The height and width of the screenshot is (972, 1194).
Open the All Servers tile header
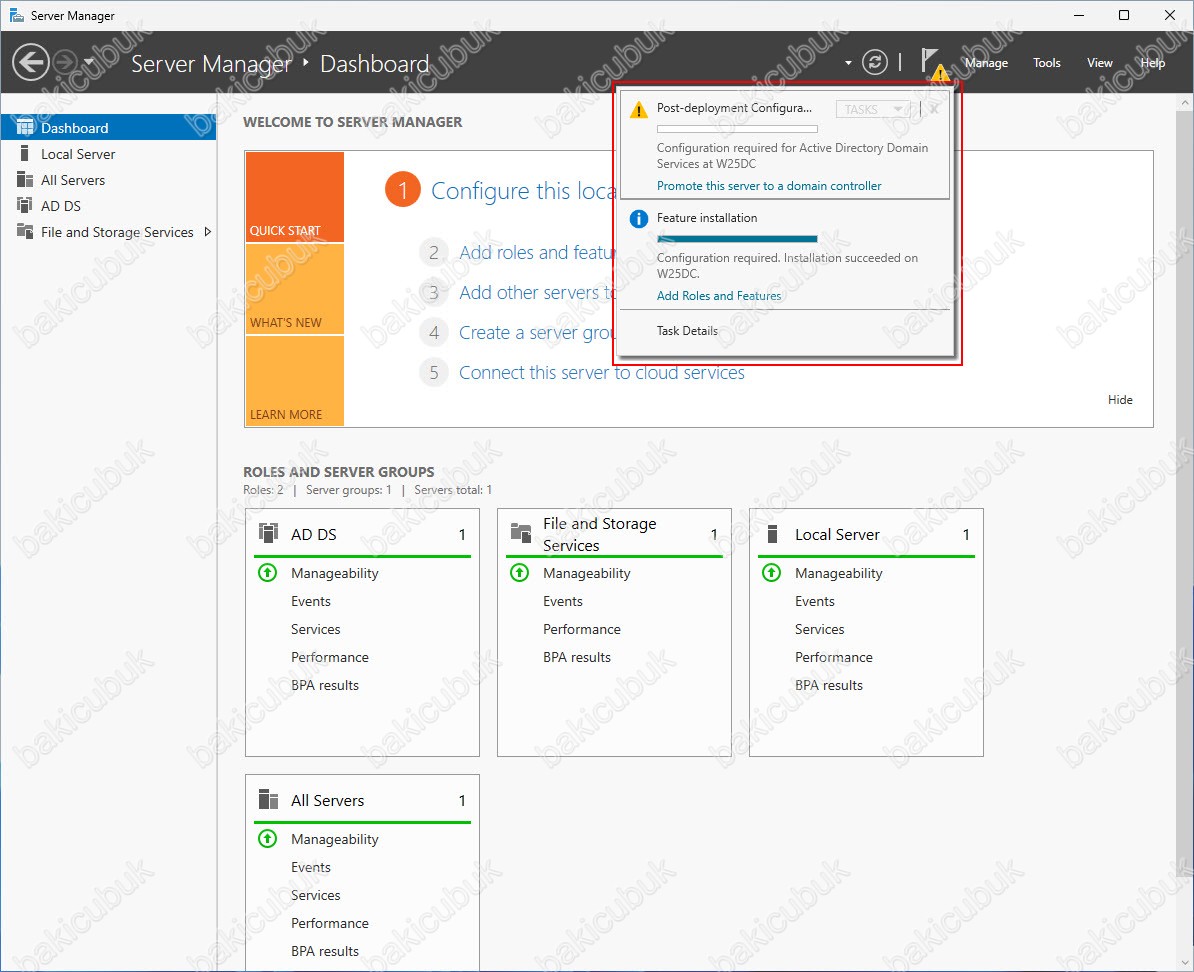coord(362,800)
